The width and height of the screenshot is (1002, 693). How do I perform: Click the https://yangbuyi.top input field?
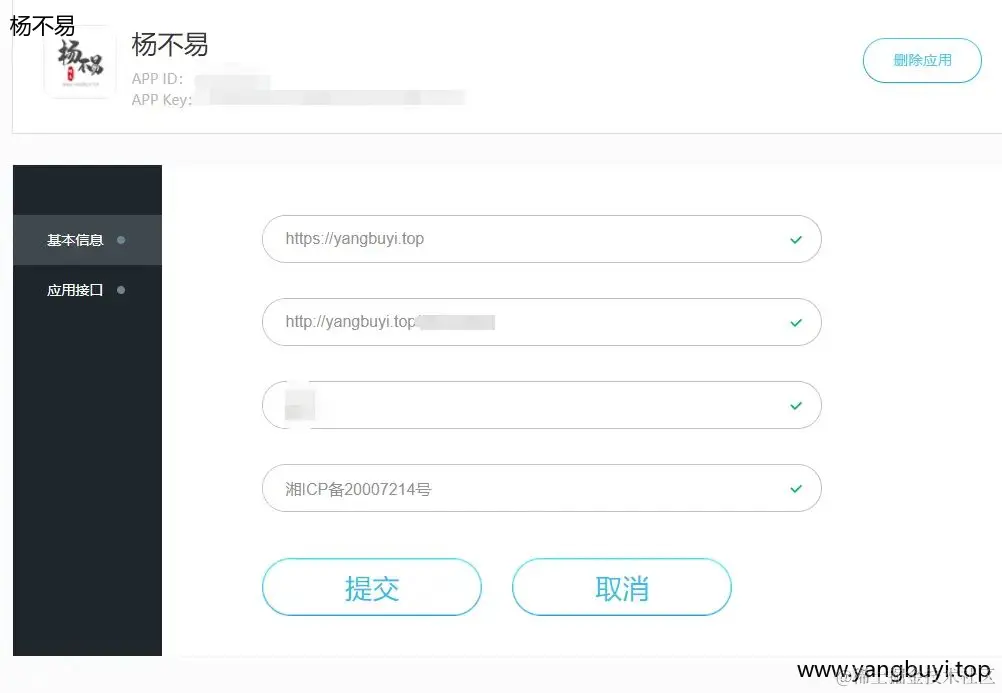pos(541,239)
